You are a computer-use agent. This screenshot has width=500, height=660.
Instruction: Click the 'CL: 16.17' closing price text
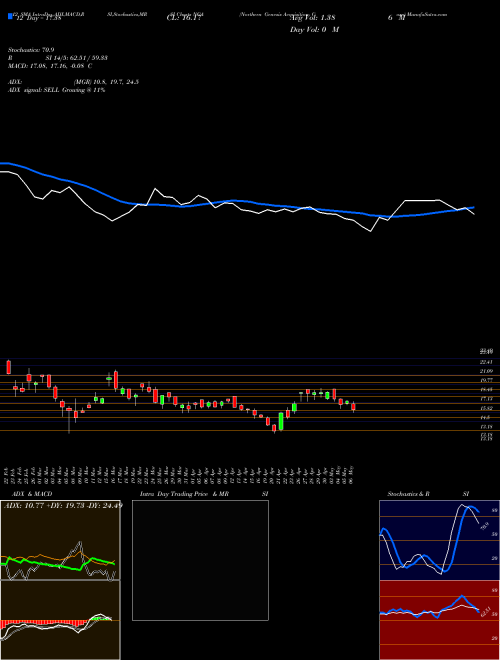[185, 18]
